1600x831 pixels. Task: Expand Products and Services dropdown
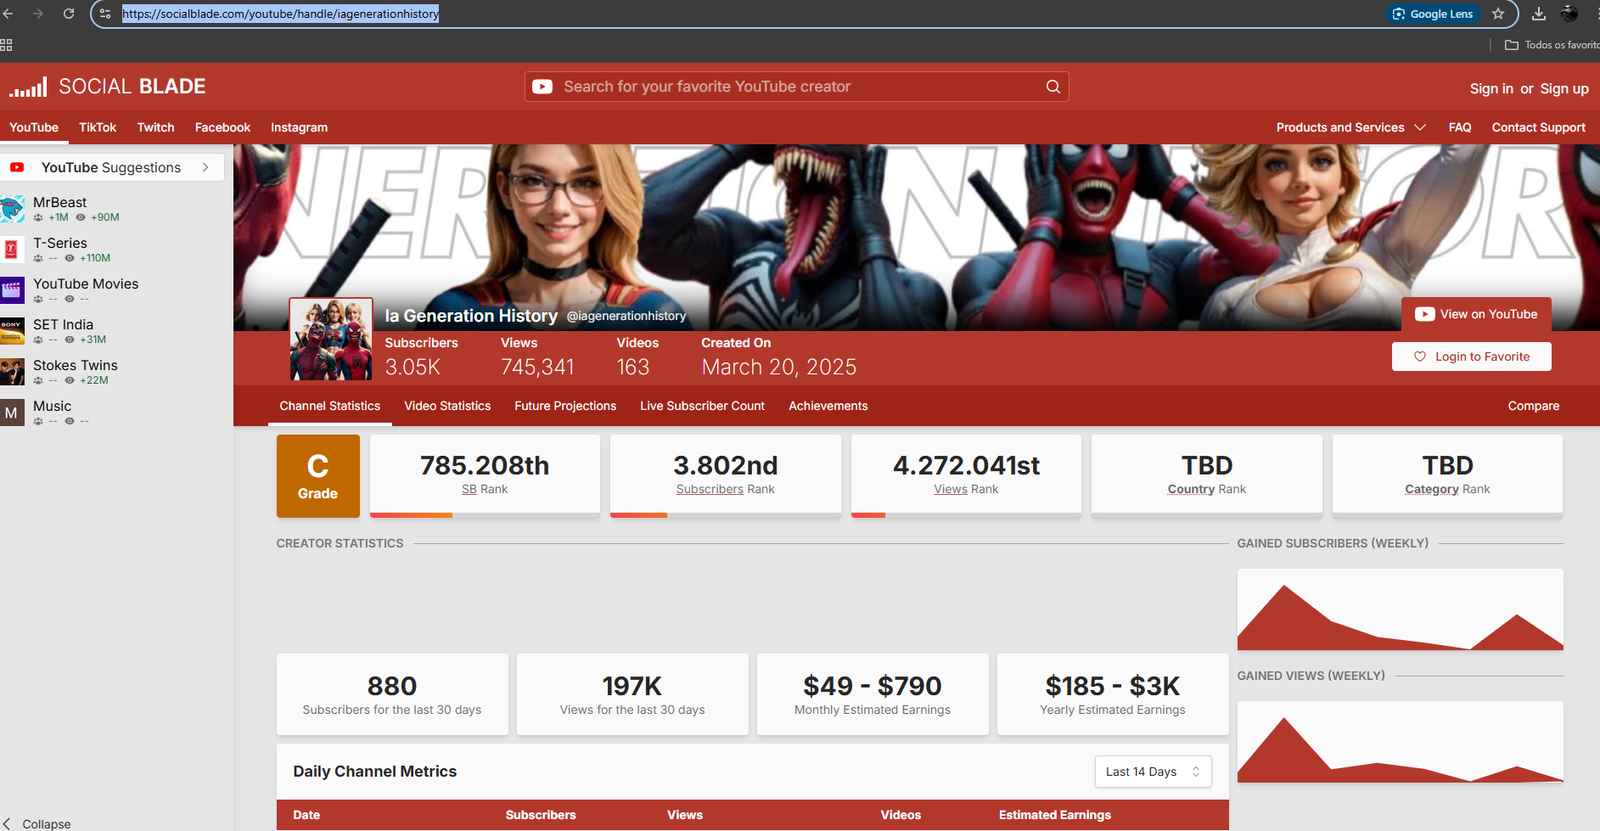(x=1350, y=128)
